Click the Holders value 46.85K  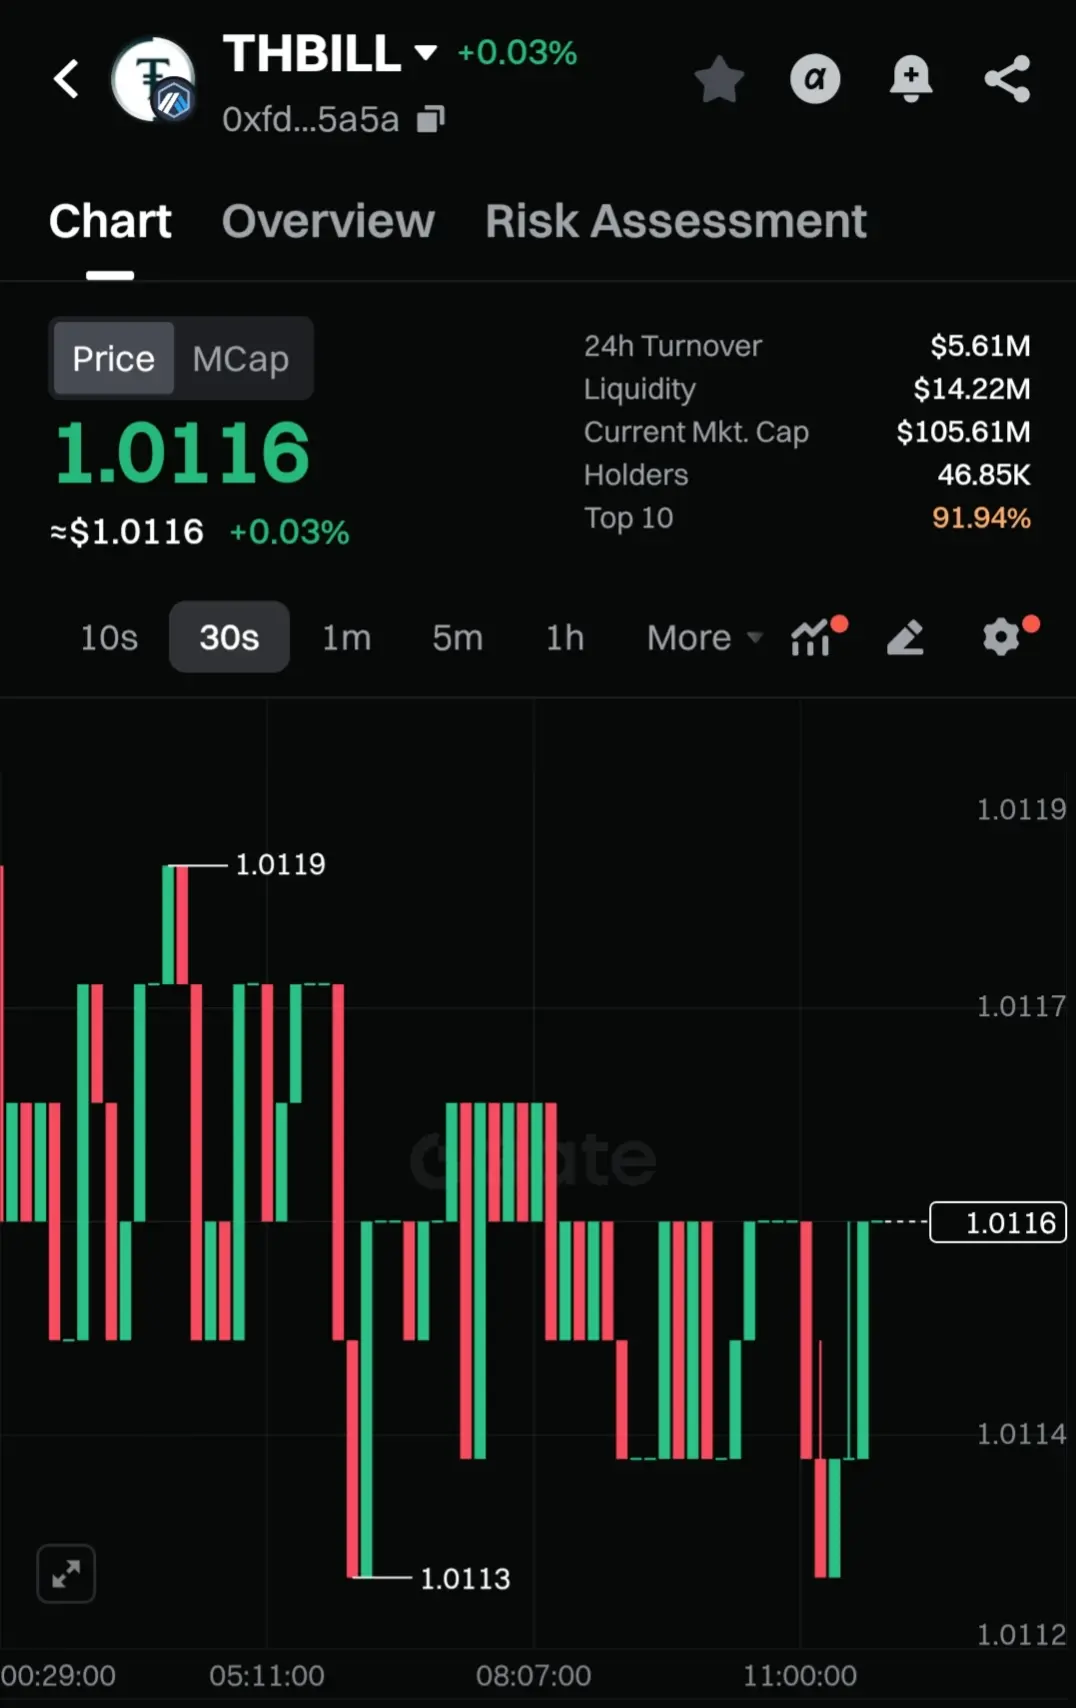[983, 475]
